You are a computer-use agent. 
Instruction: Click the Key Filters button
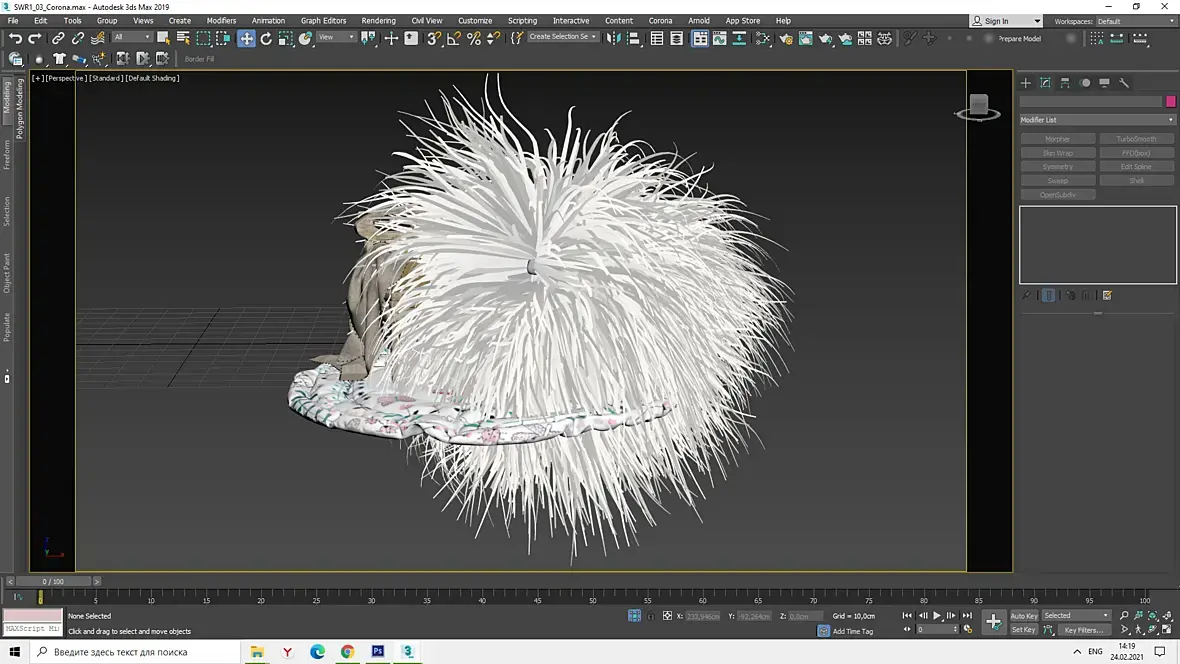(x=1083, y=630)
